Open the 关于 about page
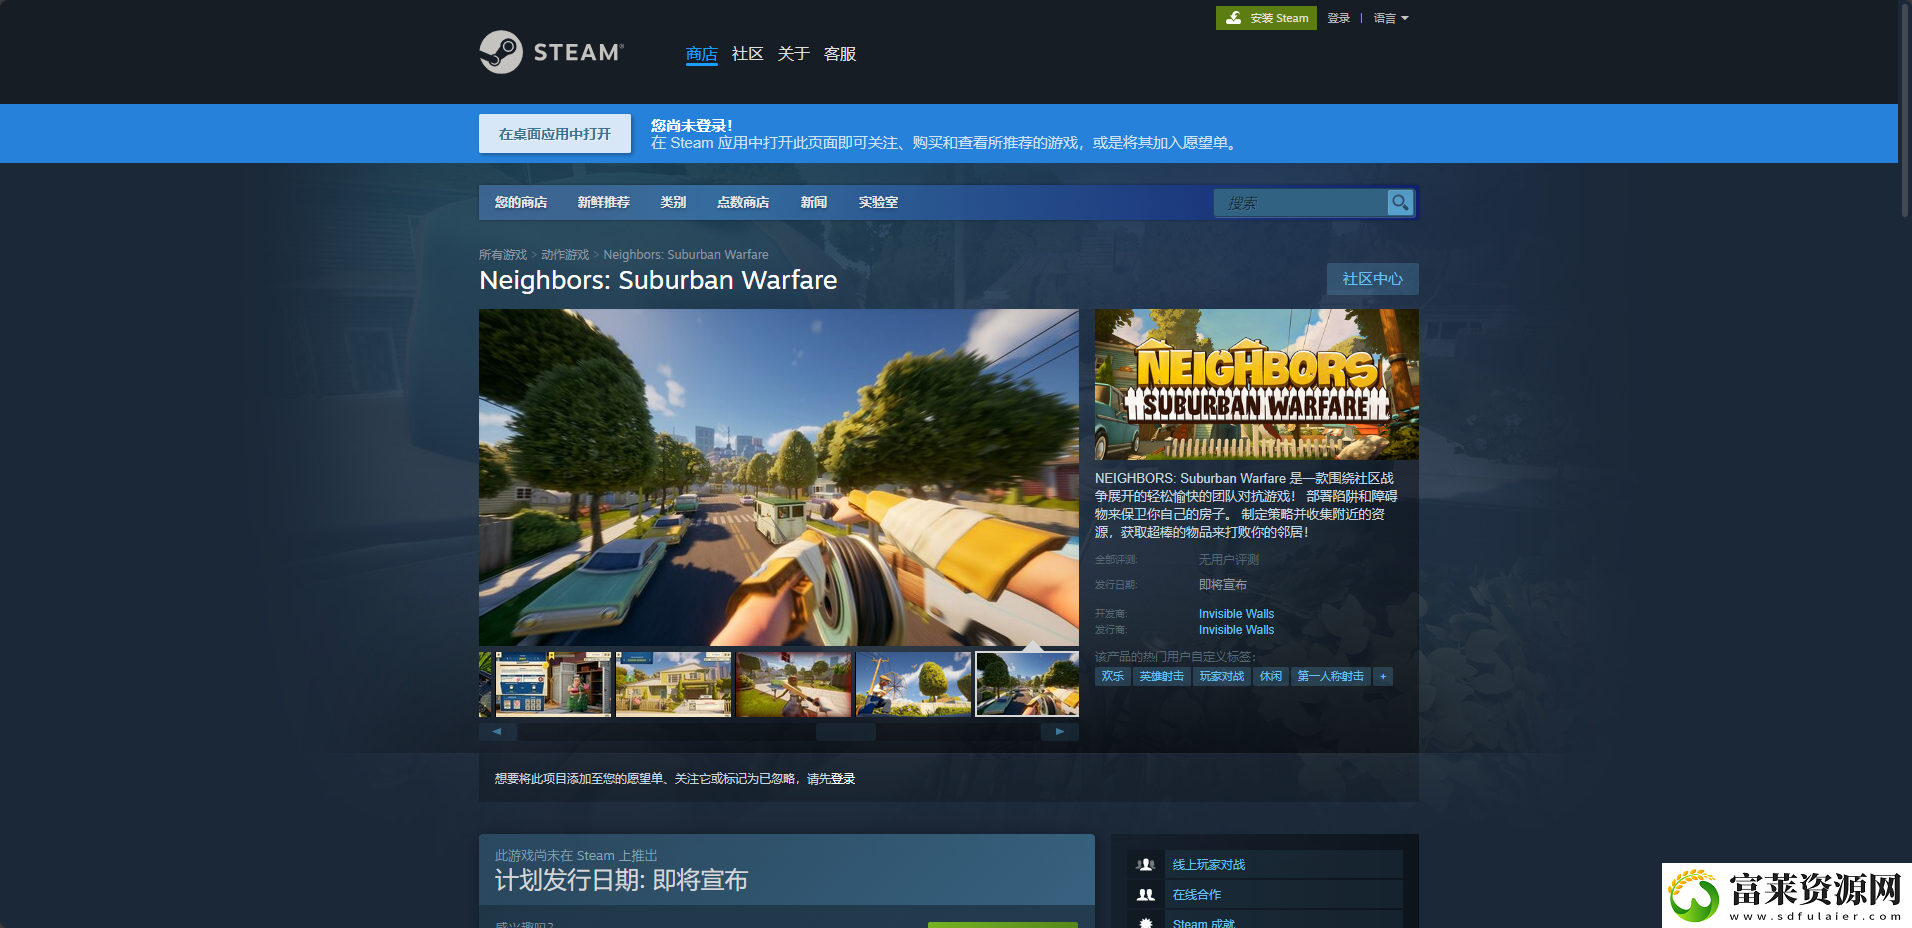 click(794, 54)
